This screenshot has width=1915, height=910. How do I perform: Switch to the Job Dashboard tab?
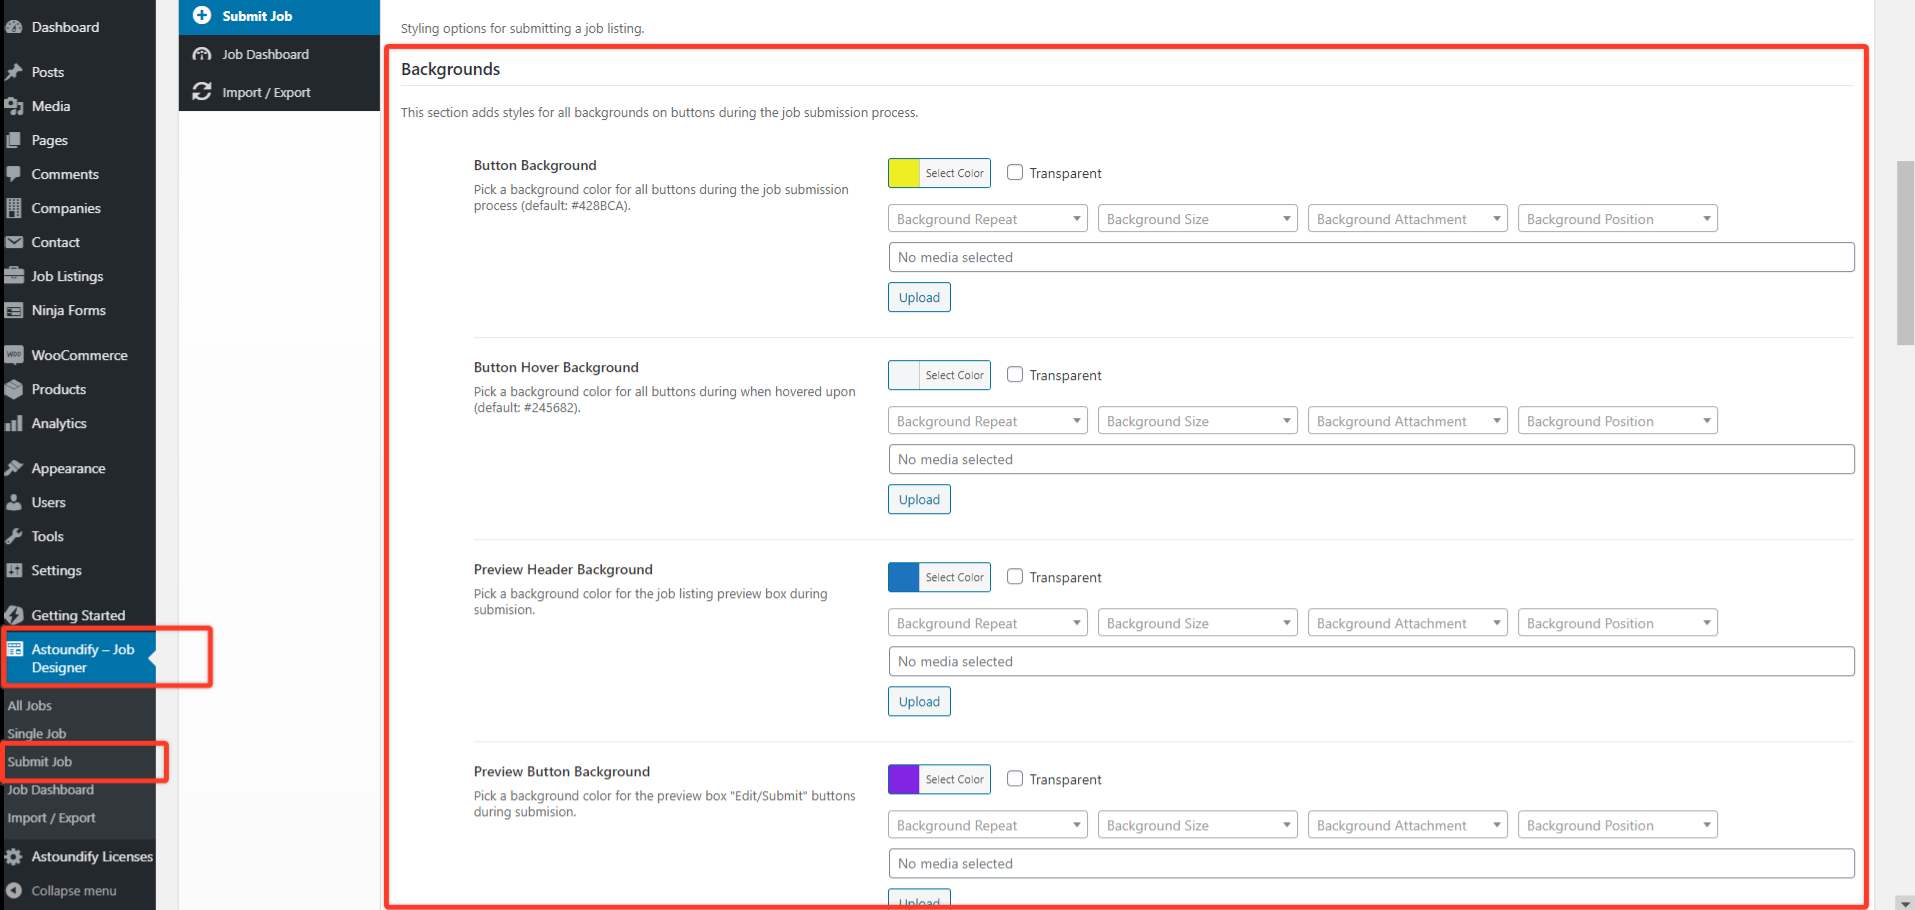pos(262,54)
